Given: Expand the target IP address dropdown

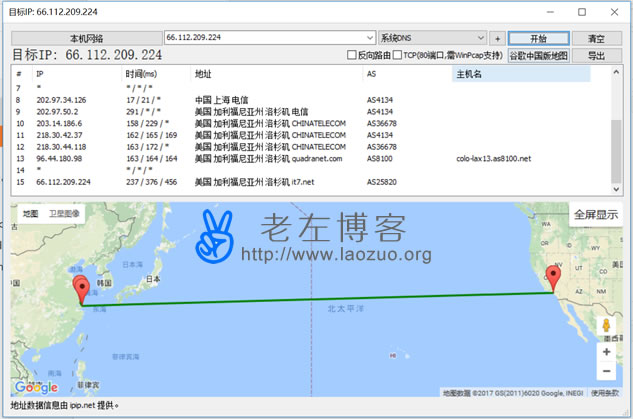Looking at the screenshot, I should click(370, 37).
